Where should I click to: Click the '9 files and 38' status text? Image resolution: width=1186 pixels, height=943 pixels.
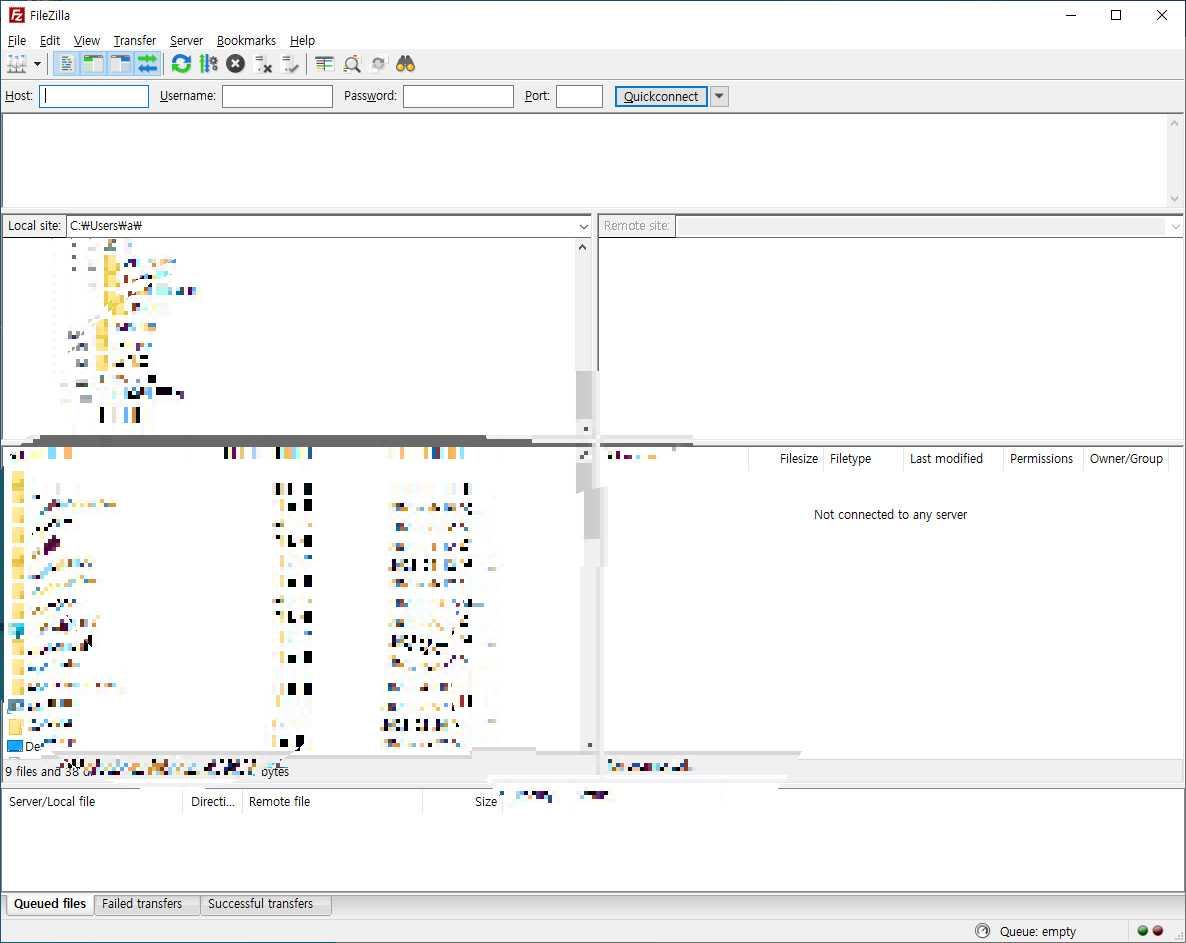pos(42,771)
